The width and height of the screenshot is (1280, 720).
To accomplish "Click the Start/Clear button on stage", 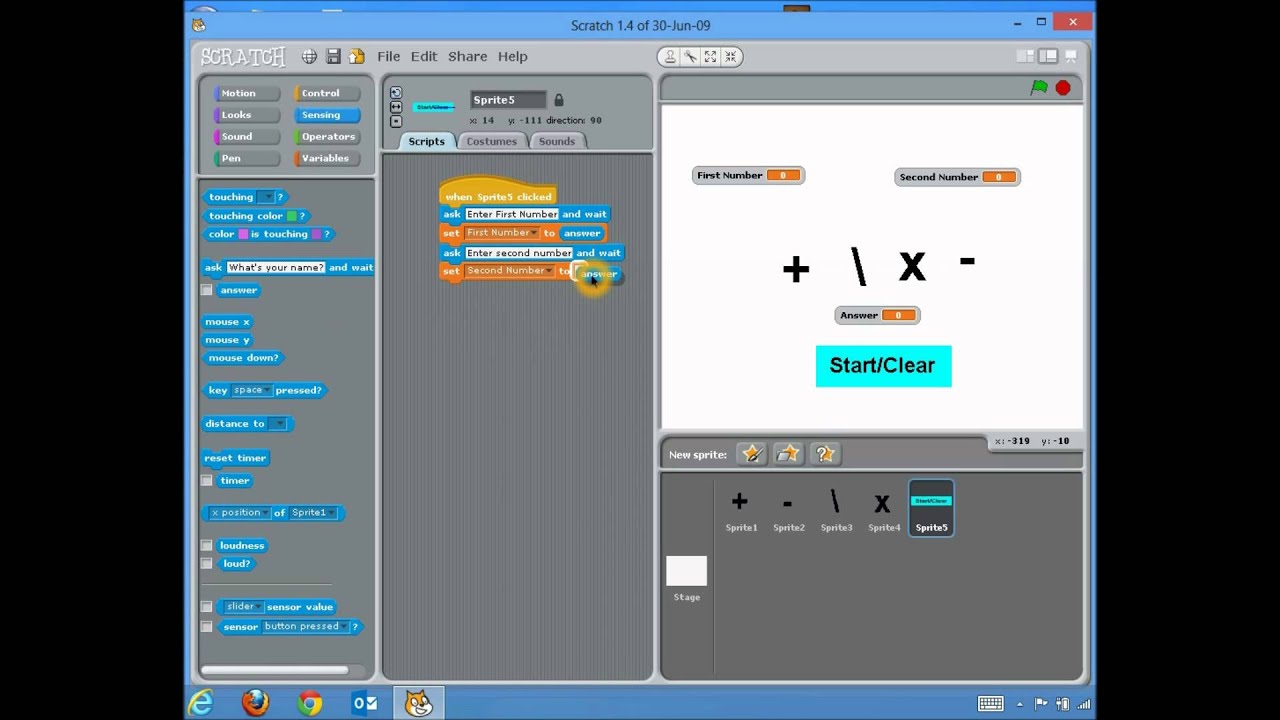I will click(883, 366).
